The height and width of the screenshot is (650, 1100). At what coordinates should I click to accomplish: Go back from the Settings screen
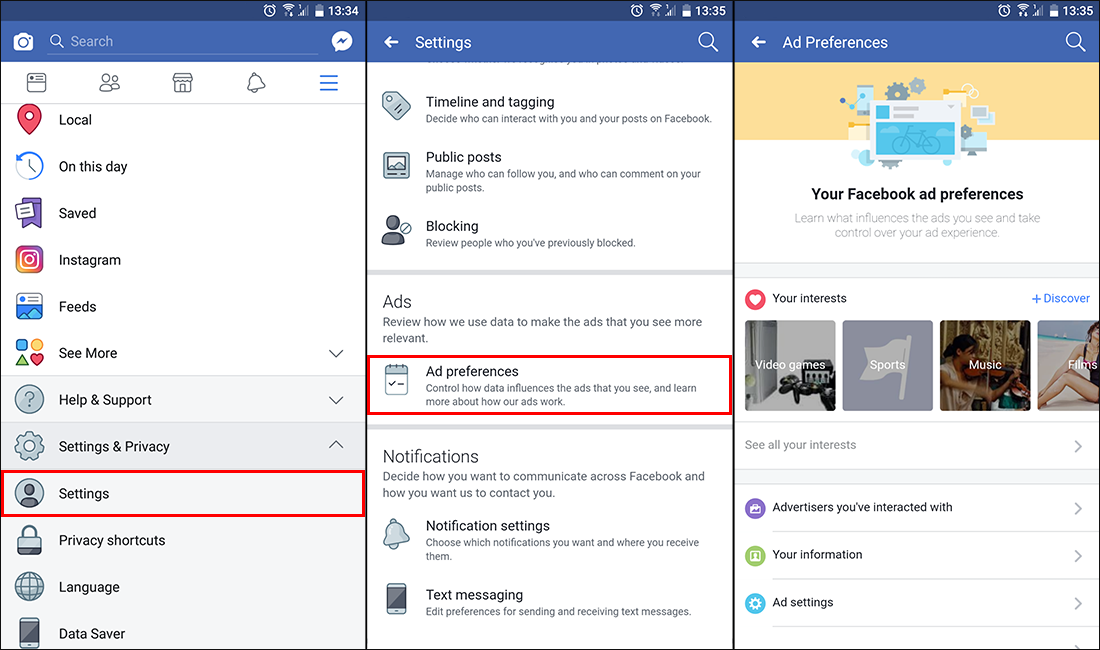pos(391,42)
